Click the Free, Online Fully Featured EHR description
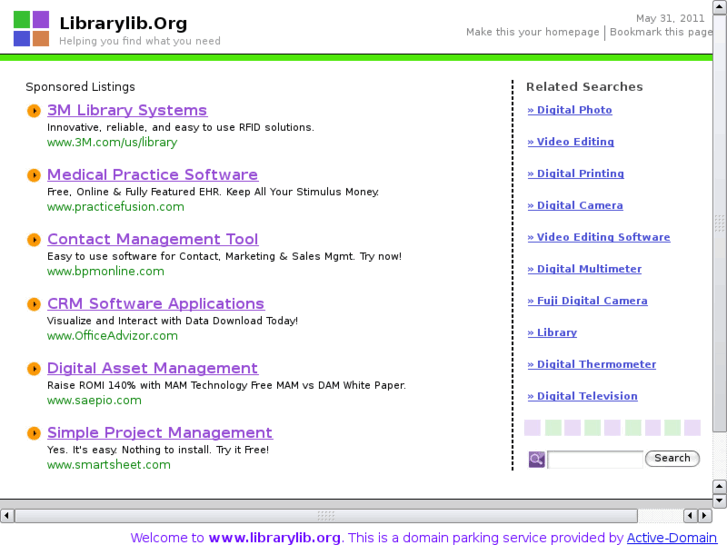Screen dimensions: 727x545 click(x=213, y=192)
